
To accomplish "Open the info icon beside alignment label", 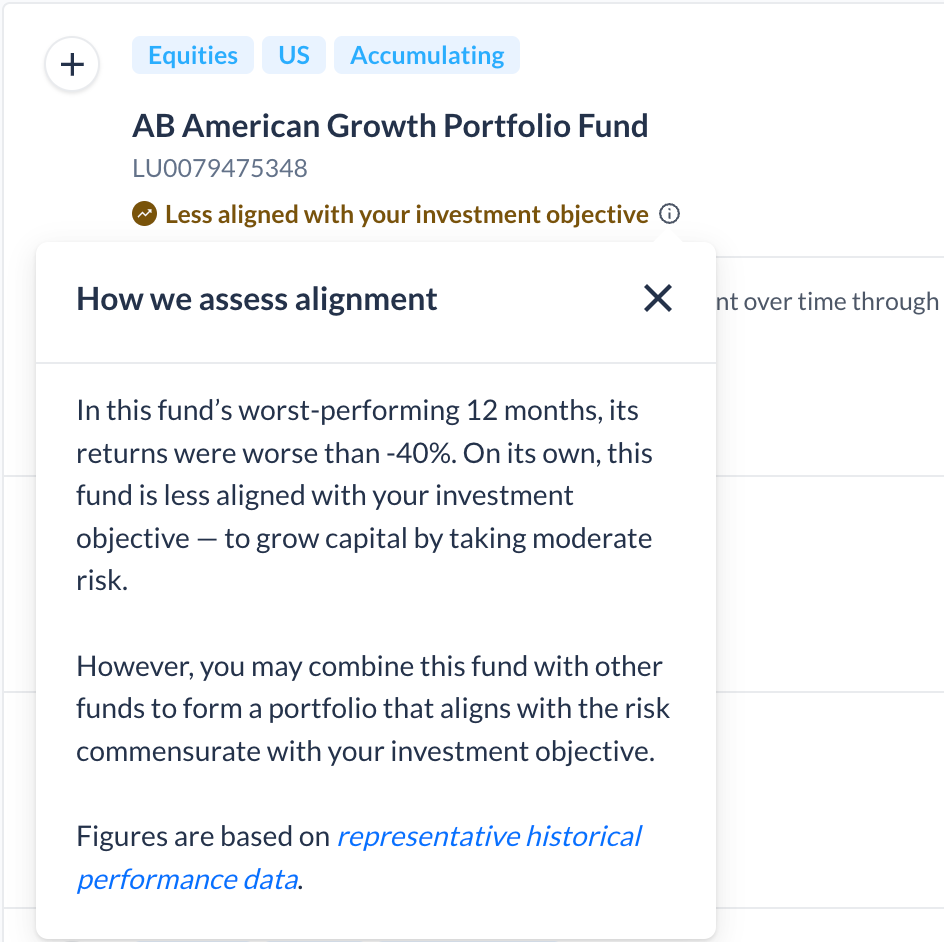I will pyautogui.click(x=669, y=214).
